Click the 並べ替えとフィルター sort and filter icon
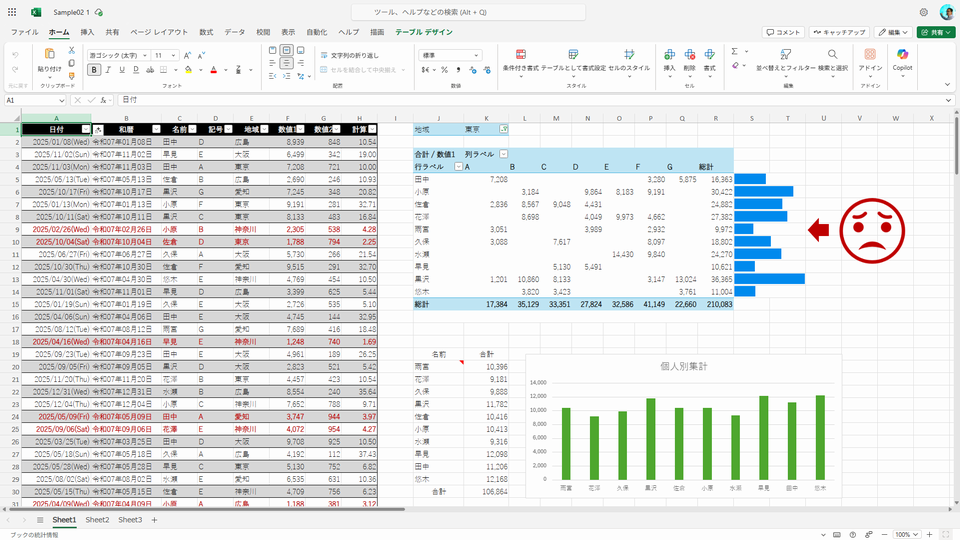This screenshot has width=960, height=540. click(786, 55)
